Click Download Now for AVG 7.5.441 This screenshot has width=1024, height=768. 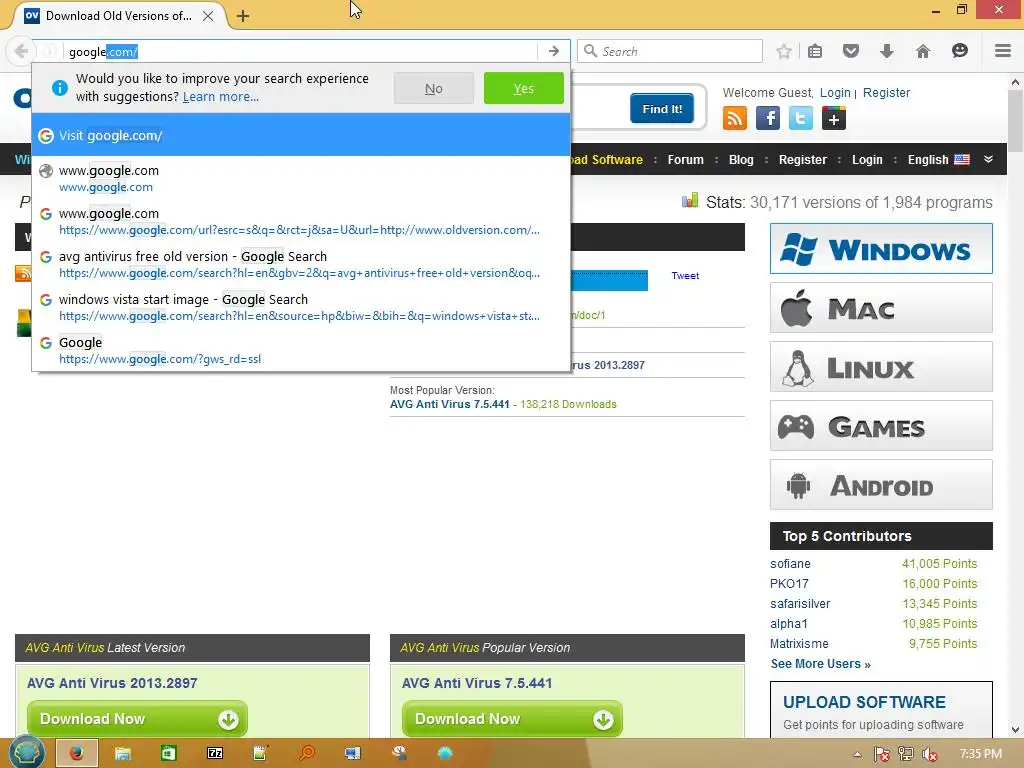512,719
